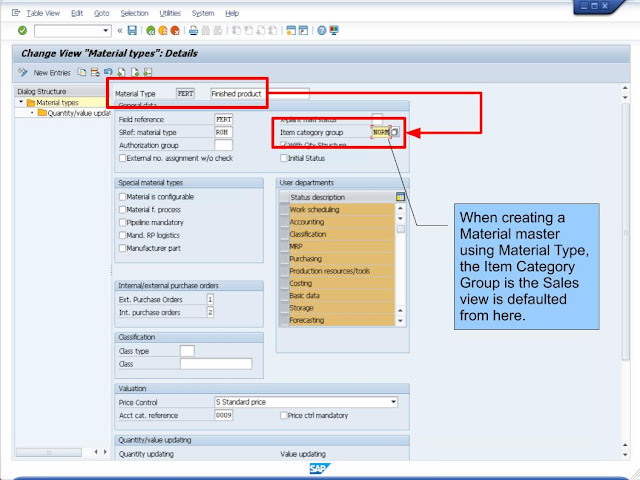Open the Goto menu
Screen dimensions: 640x480
pos(102,13)
